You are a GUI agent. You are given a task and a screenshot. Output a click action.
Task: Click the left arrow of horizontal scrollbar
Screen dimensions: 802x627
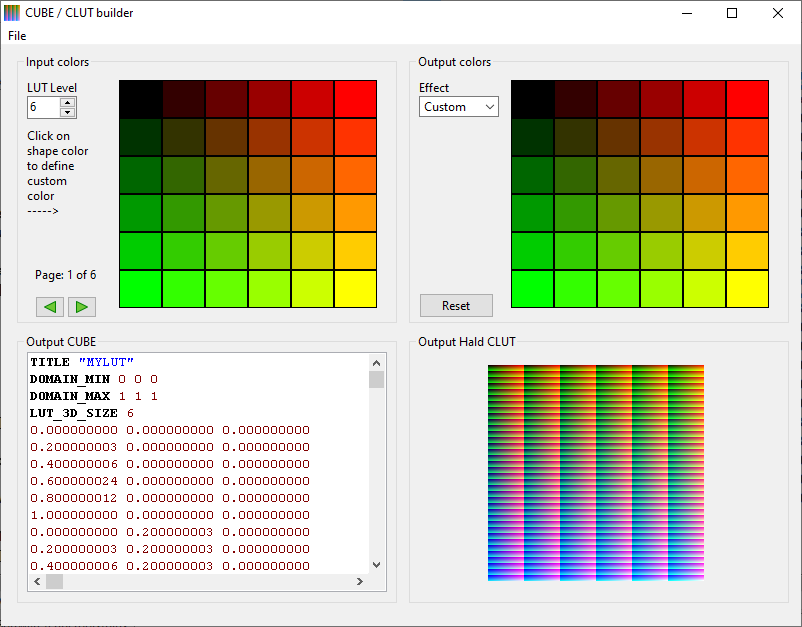click(x=37, y=581)
